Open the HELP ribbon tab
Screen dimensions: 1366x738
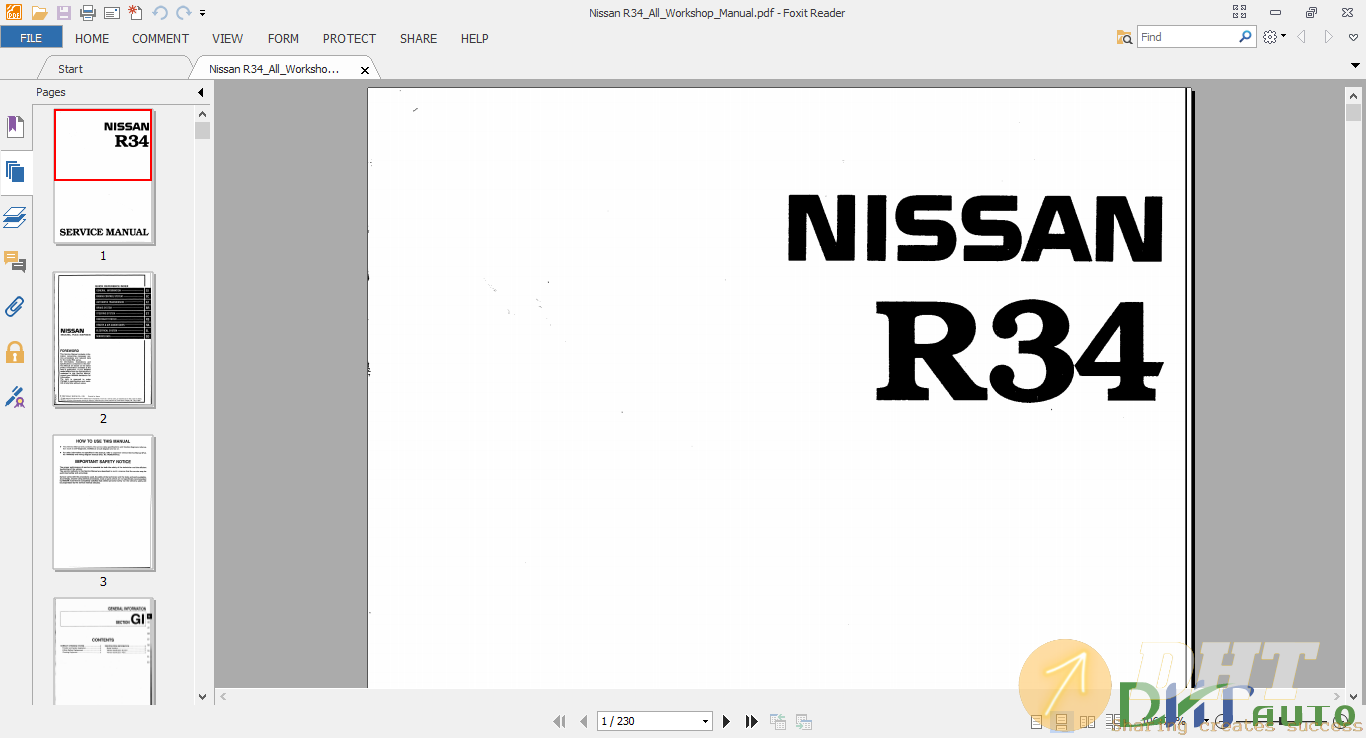coord(474,38)
